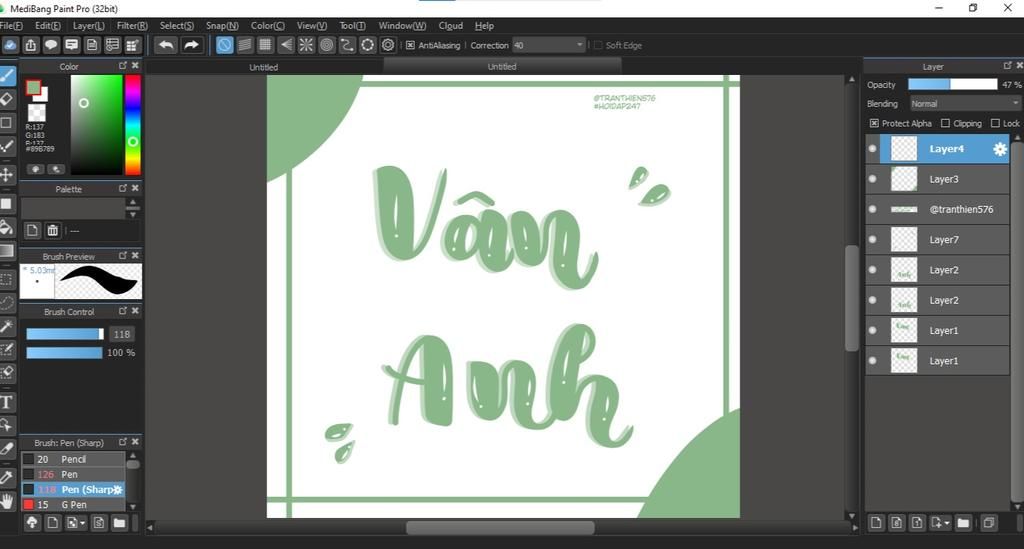Enable the radial snap icon
Viewport: 1024px width, 549px height.
pyautogui.click(x=306, y=45)
